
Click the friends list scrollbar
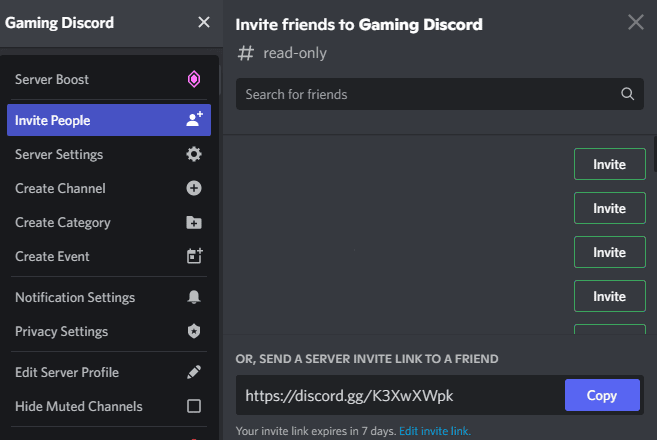(x=655, y=153)
